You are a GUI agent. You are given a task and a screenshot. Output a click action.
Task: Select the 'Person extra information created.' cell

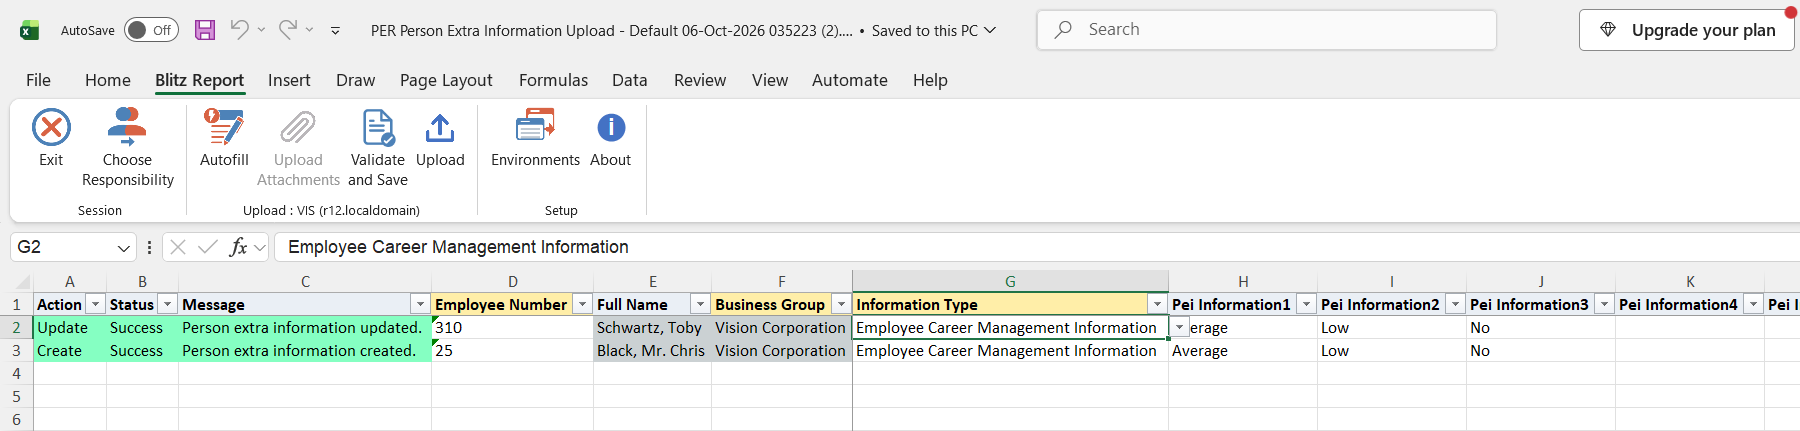coord(305,351)
